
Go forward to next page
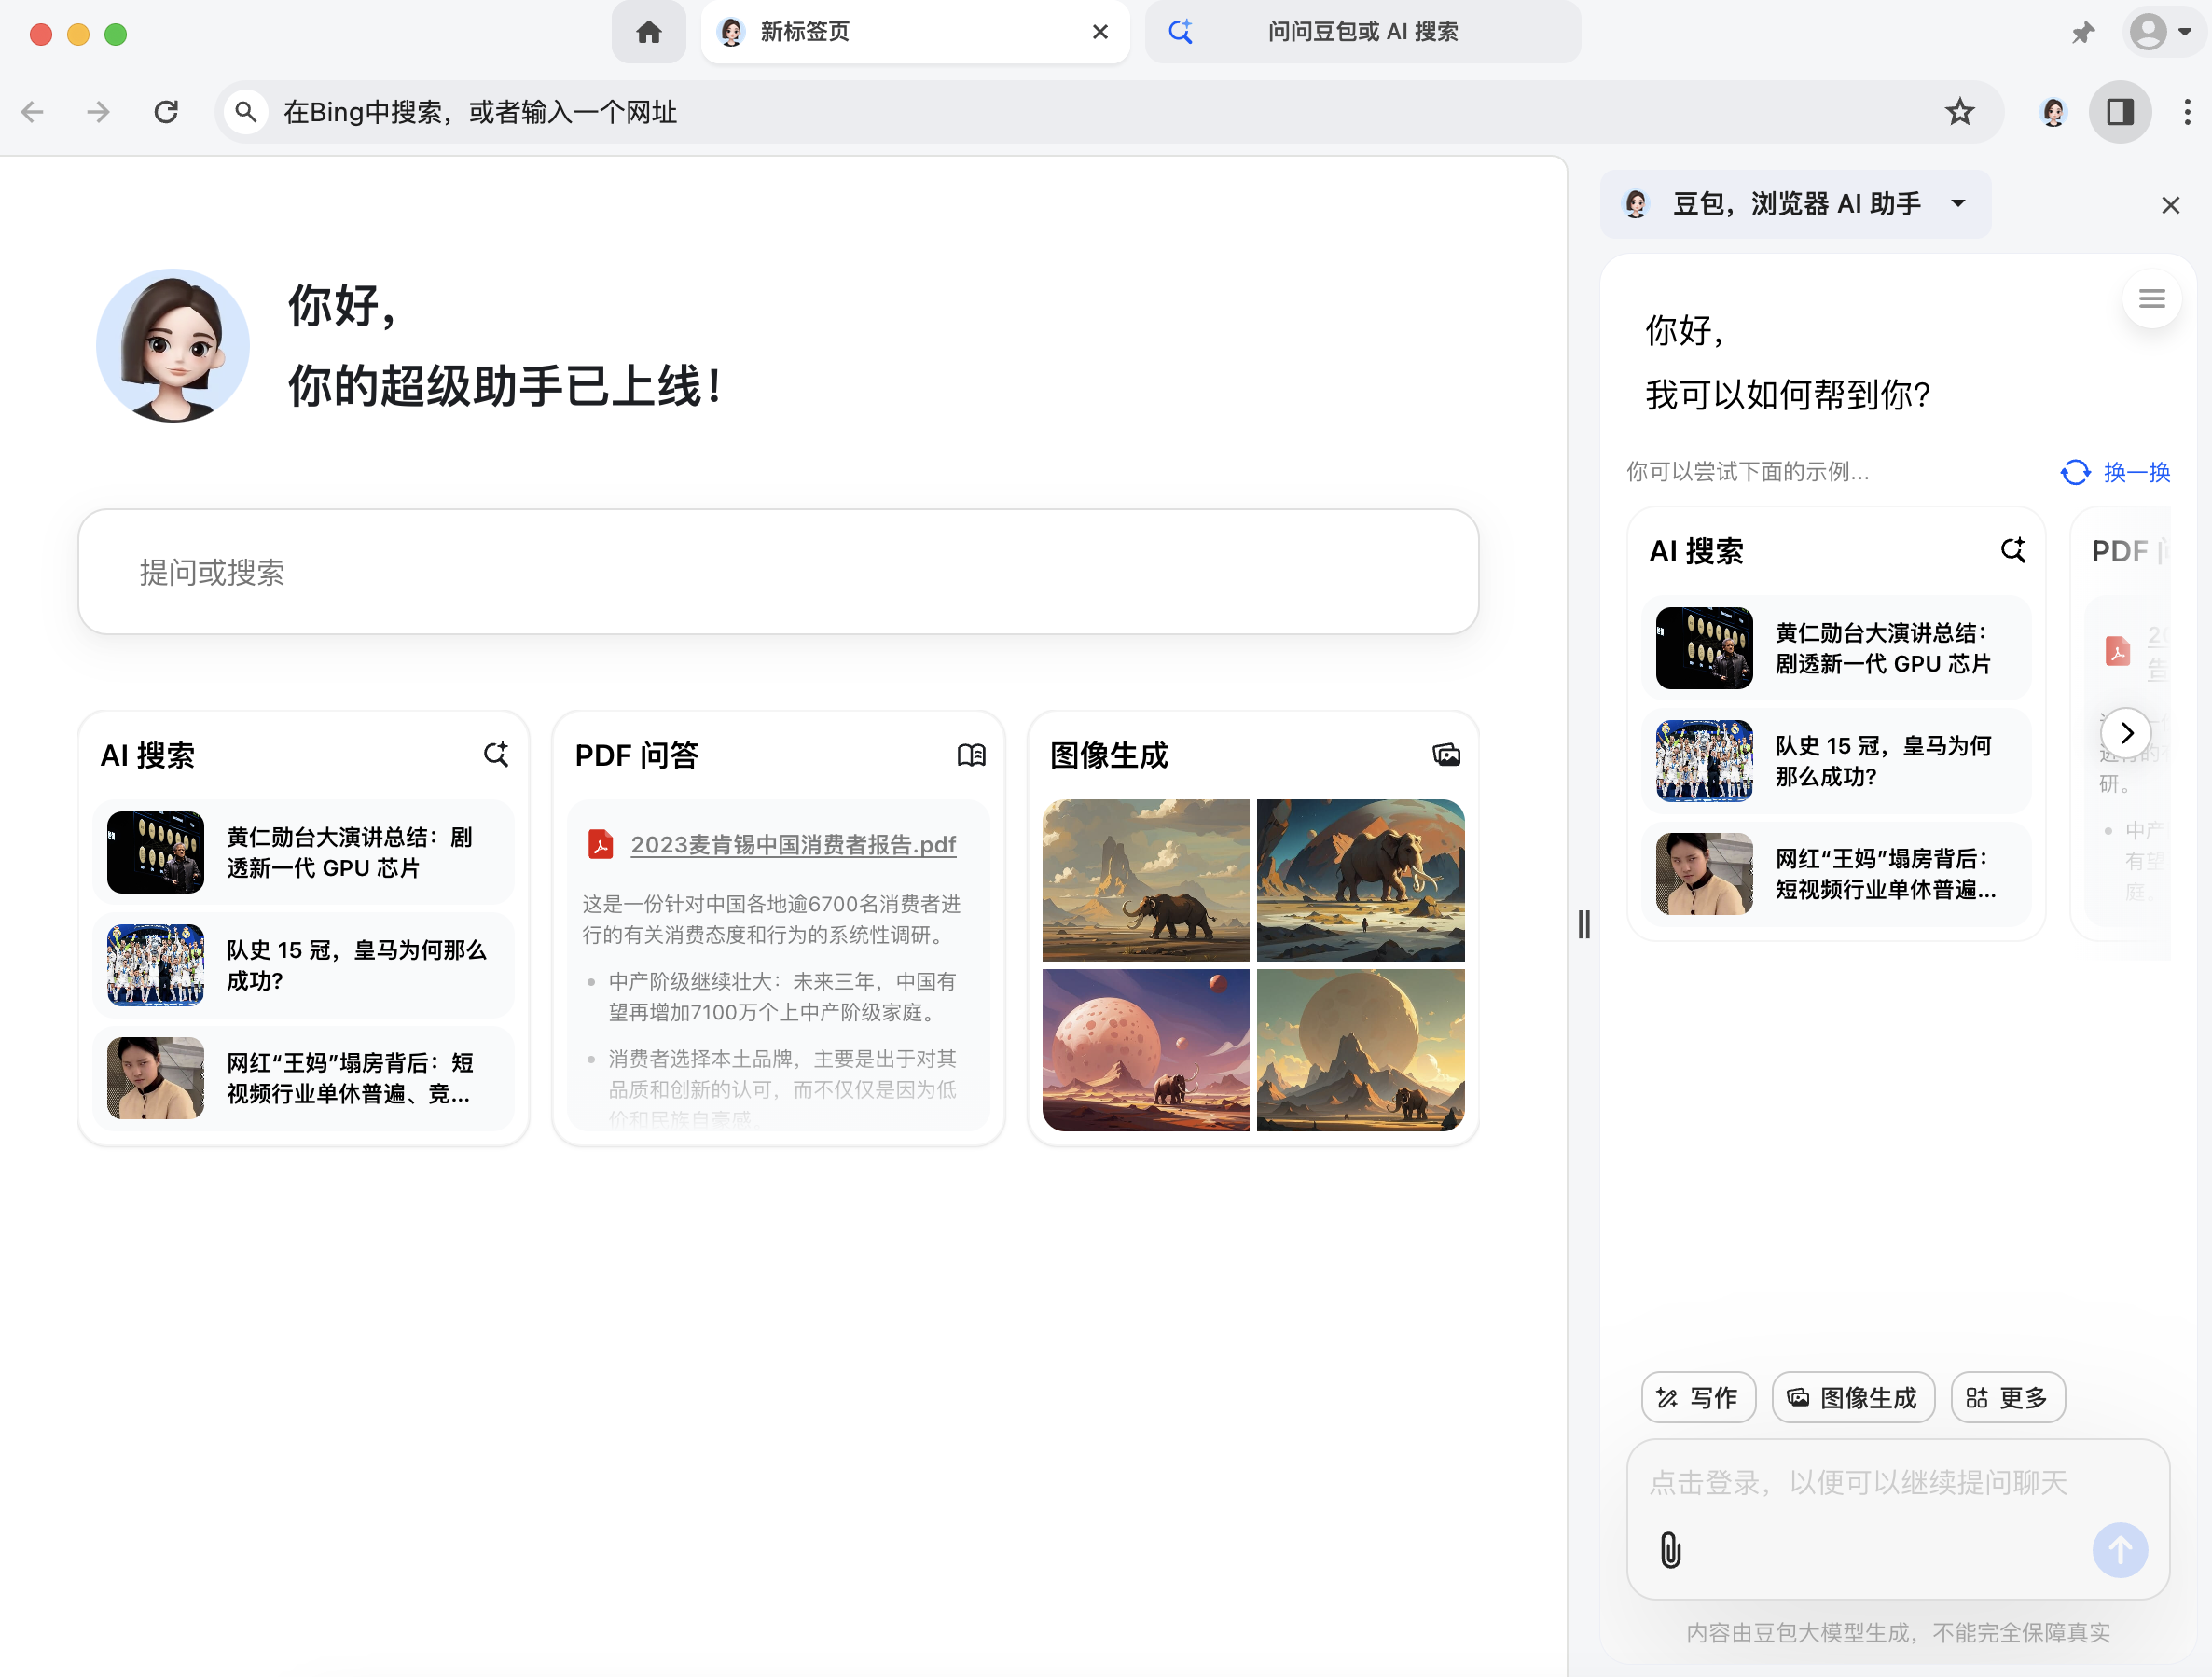[x=98, y=112]
